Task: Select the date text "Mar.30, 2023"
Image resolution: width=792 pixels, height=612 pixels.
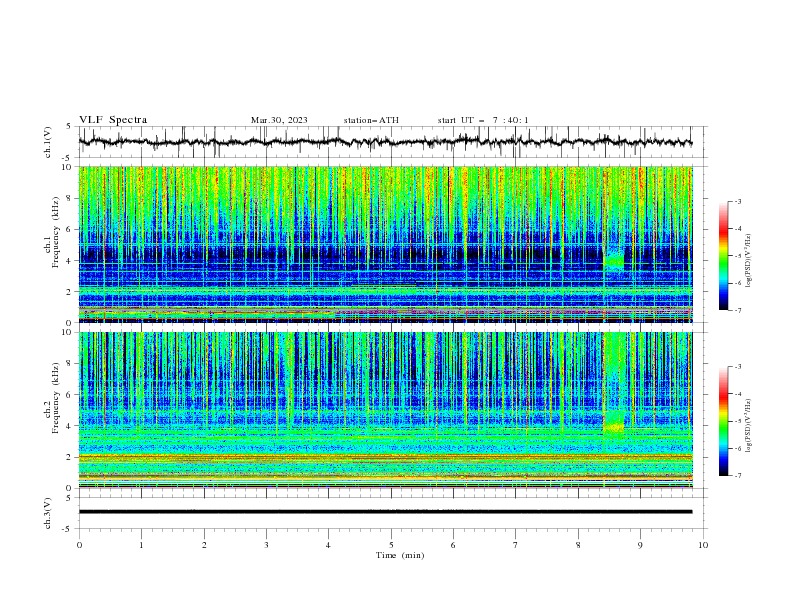Action: coord(279,120)
